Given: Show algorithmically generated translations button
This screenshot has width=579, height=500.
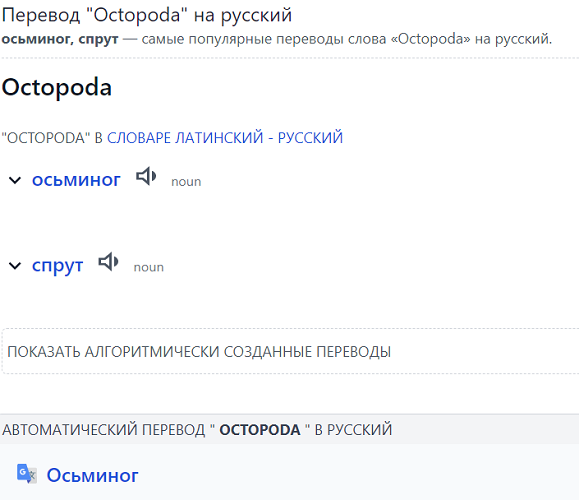Looking at the screenshot, I should 290,351.
